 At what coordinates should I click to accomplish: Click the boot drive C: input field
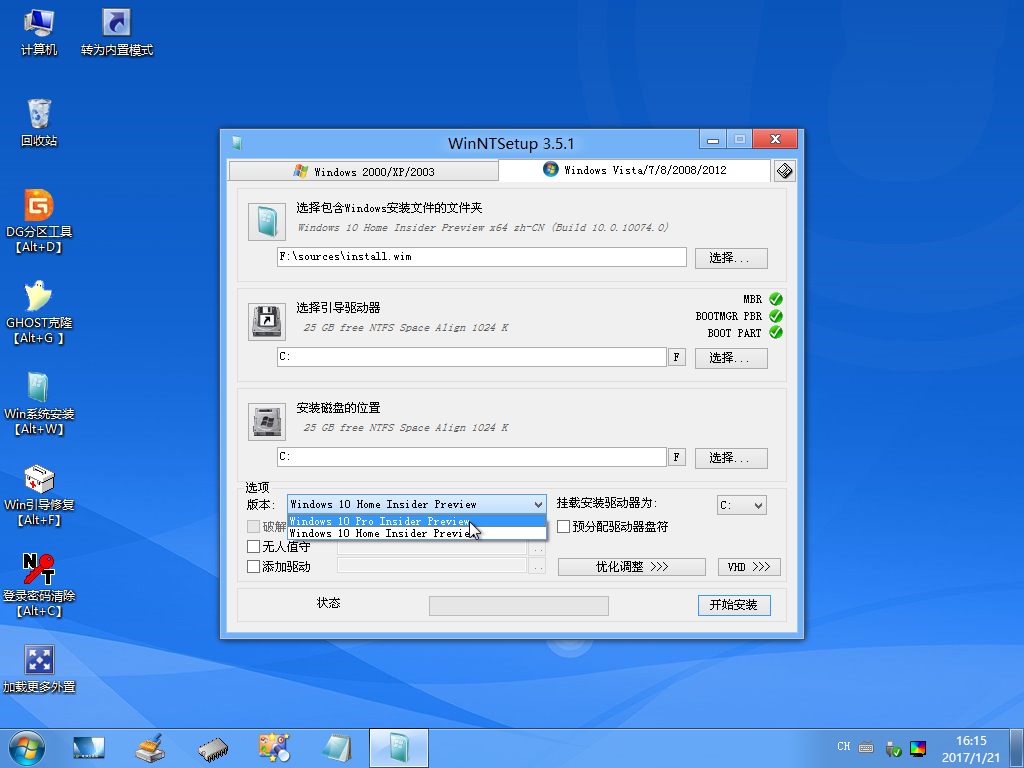pos(472,357)
